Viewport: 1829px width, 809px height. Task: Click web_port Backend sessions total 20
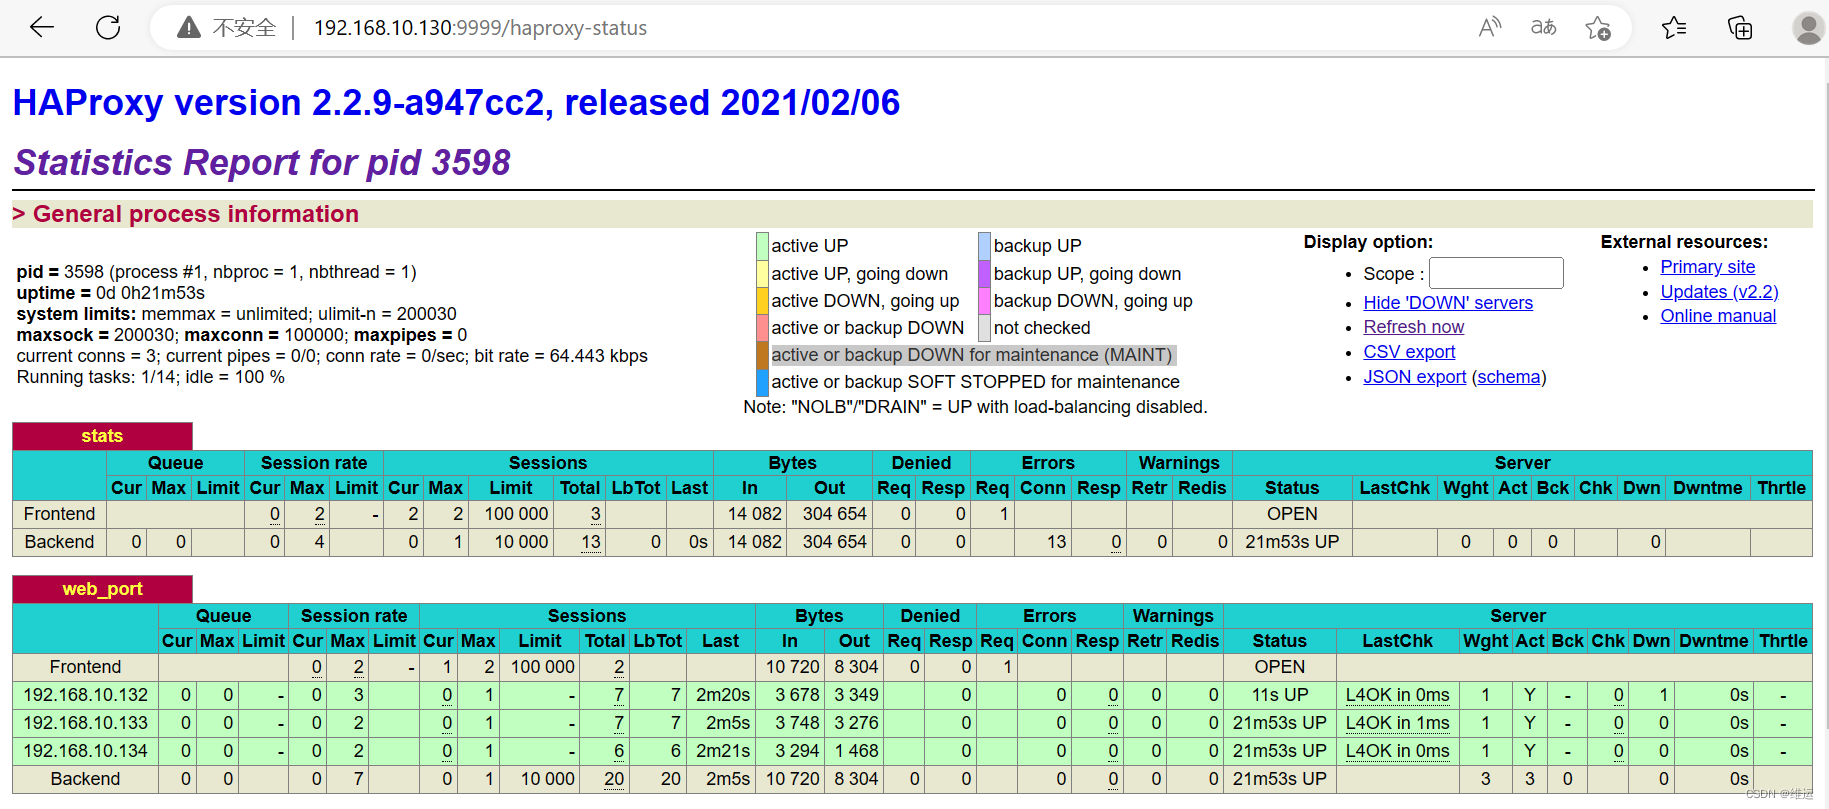tap(614, 779)
